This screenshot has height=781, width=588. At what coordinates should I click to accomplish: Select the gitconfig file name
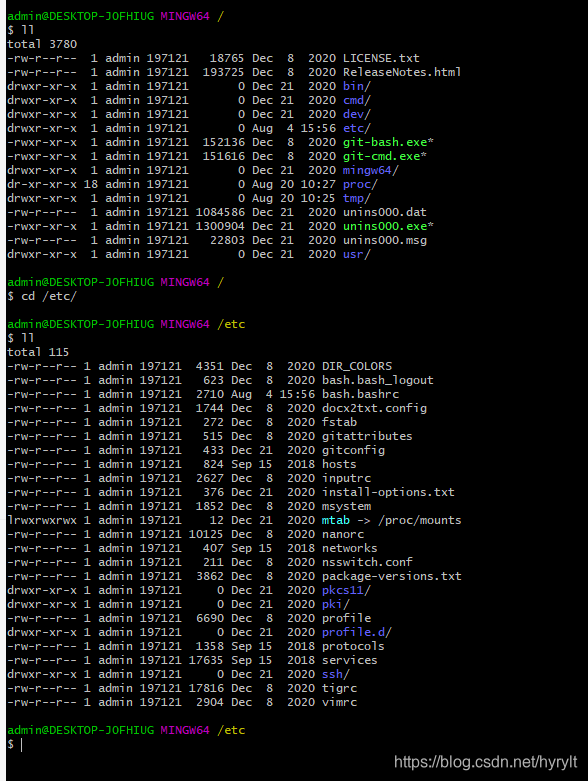pos(353,450)
